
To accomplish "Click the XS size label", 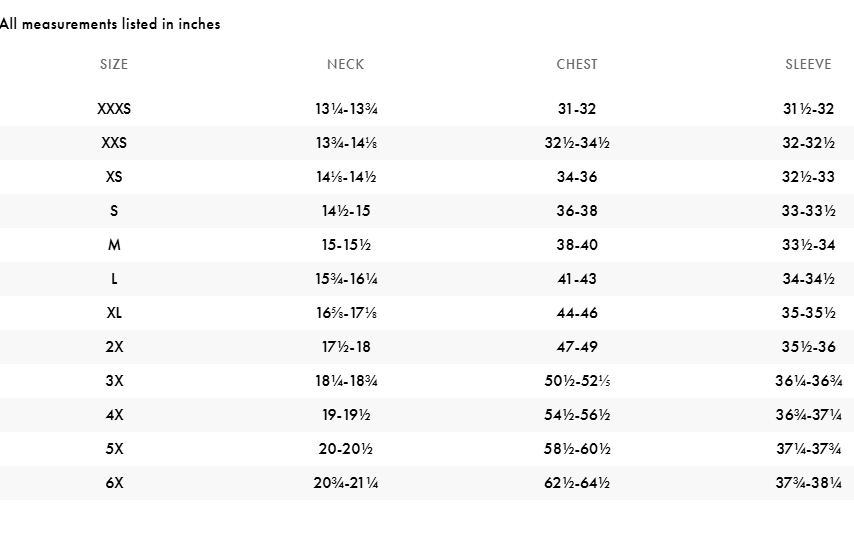I will pos(114,177).
